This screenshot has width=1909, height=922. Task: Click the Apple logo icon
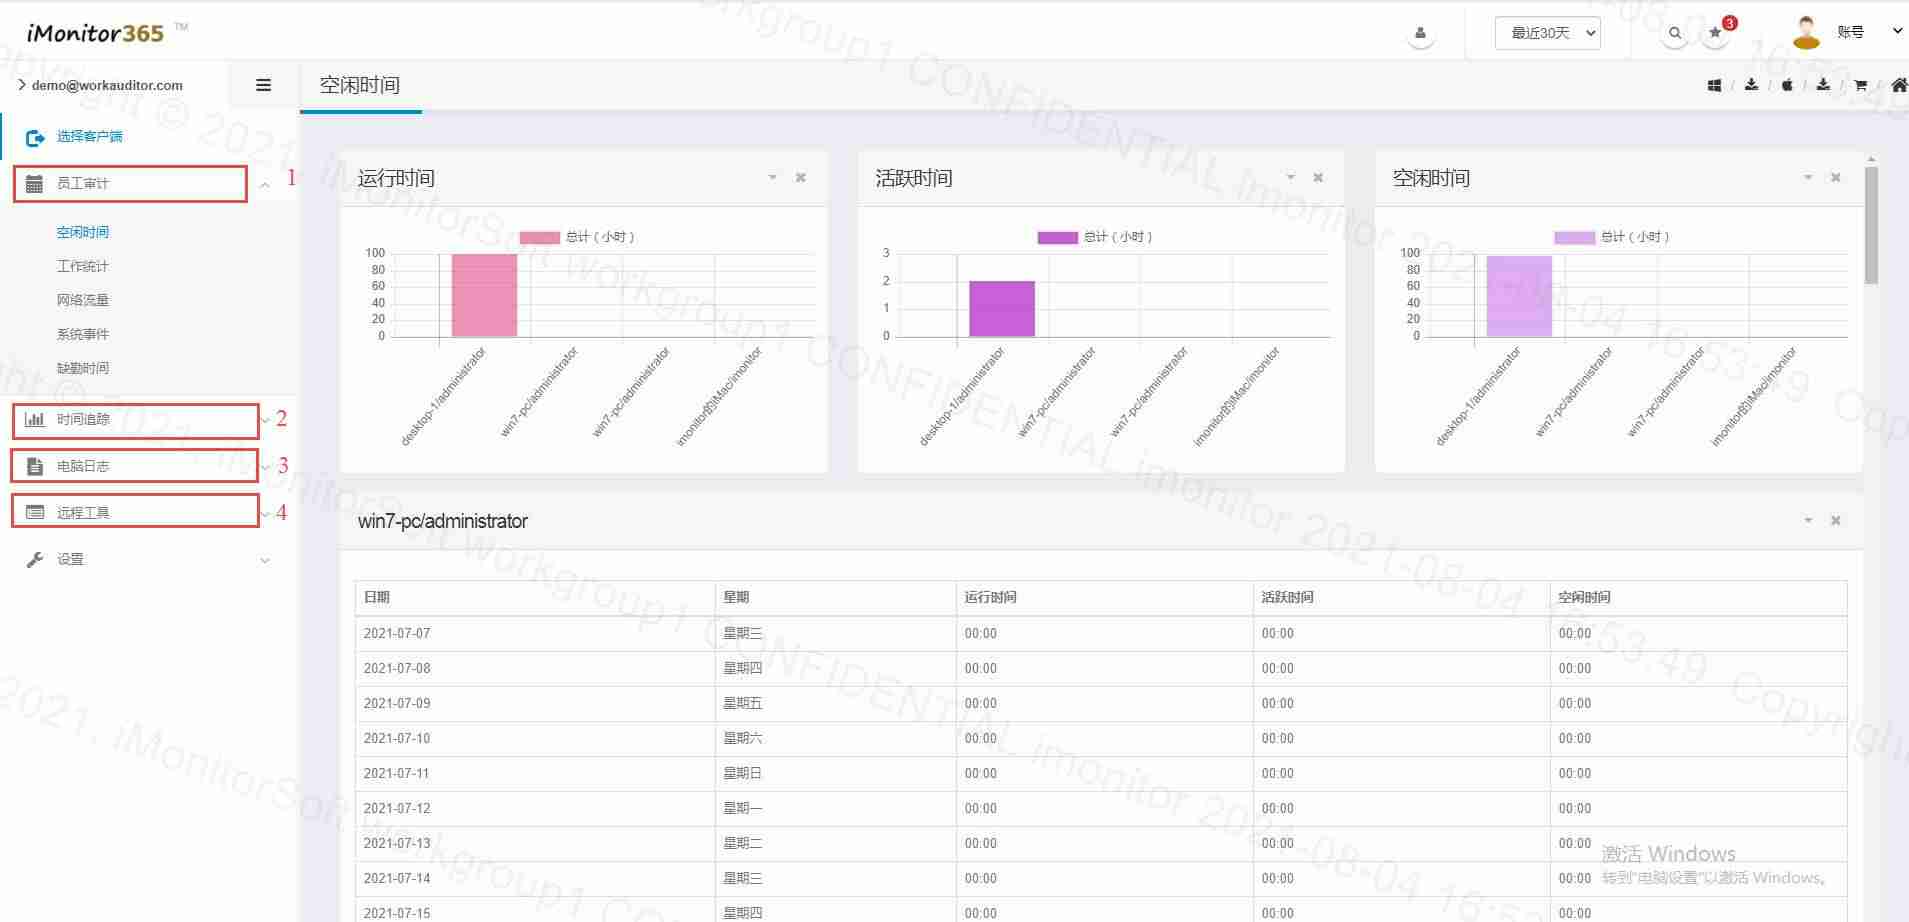(1787, 85)
